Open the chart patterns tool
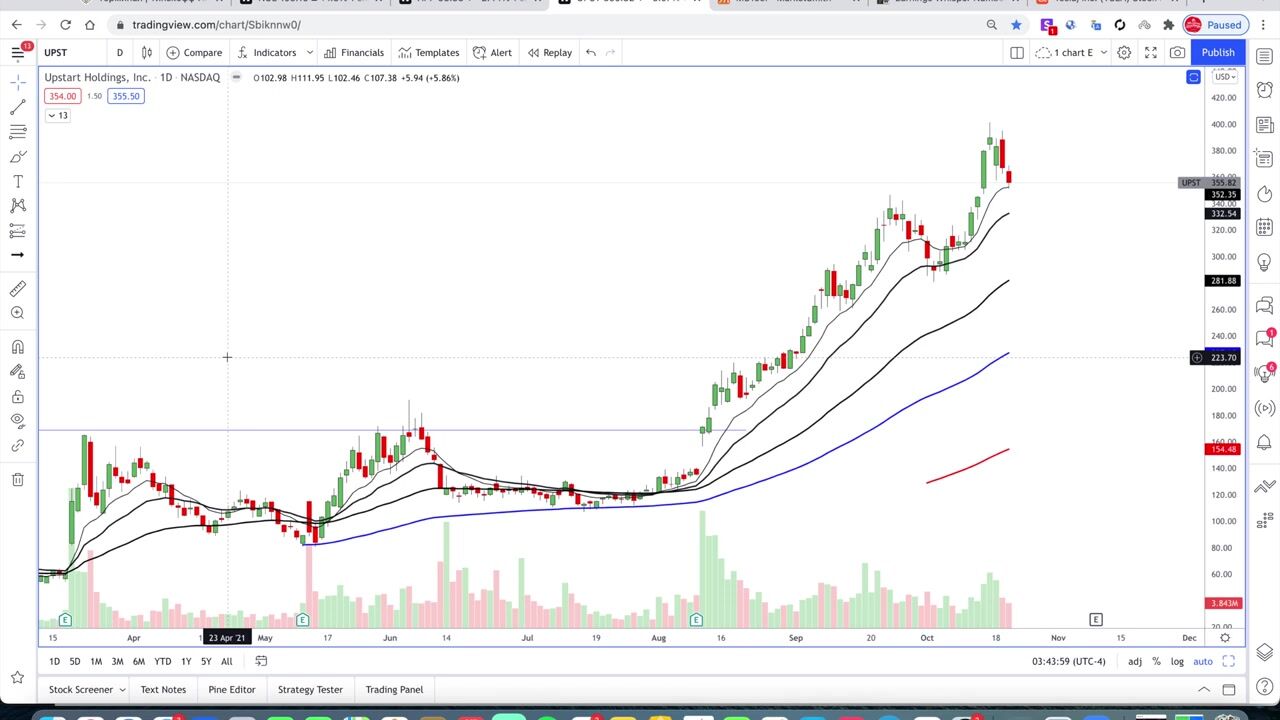The width and height of the screenshot is (1280, 720). [x=18, y=205]
